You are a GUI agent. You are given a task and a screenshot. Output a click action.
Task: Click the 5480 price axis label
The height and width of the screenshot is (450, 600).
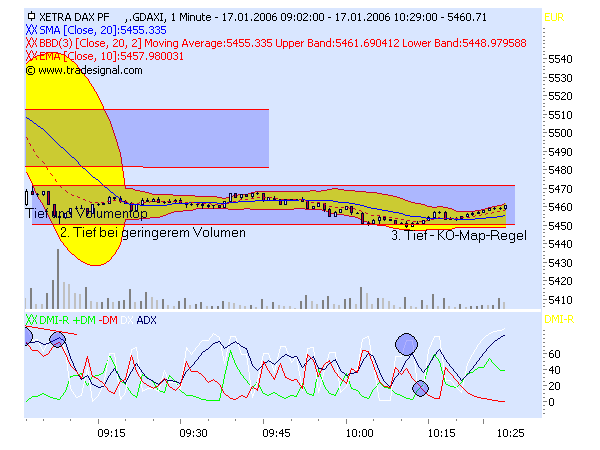(x=560, y=170)
